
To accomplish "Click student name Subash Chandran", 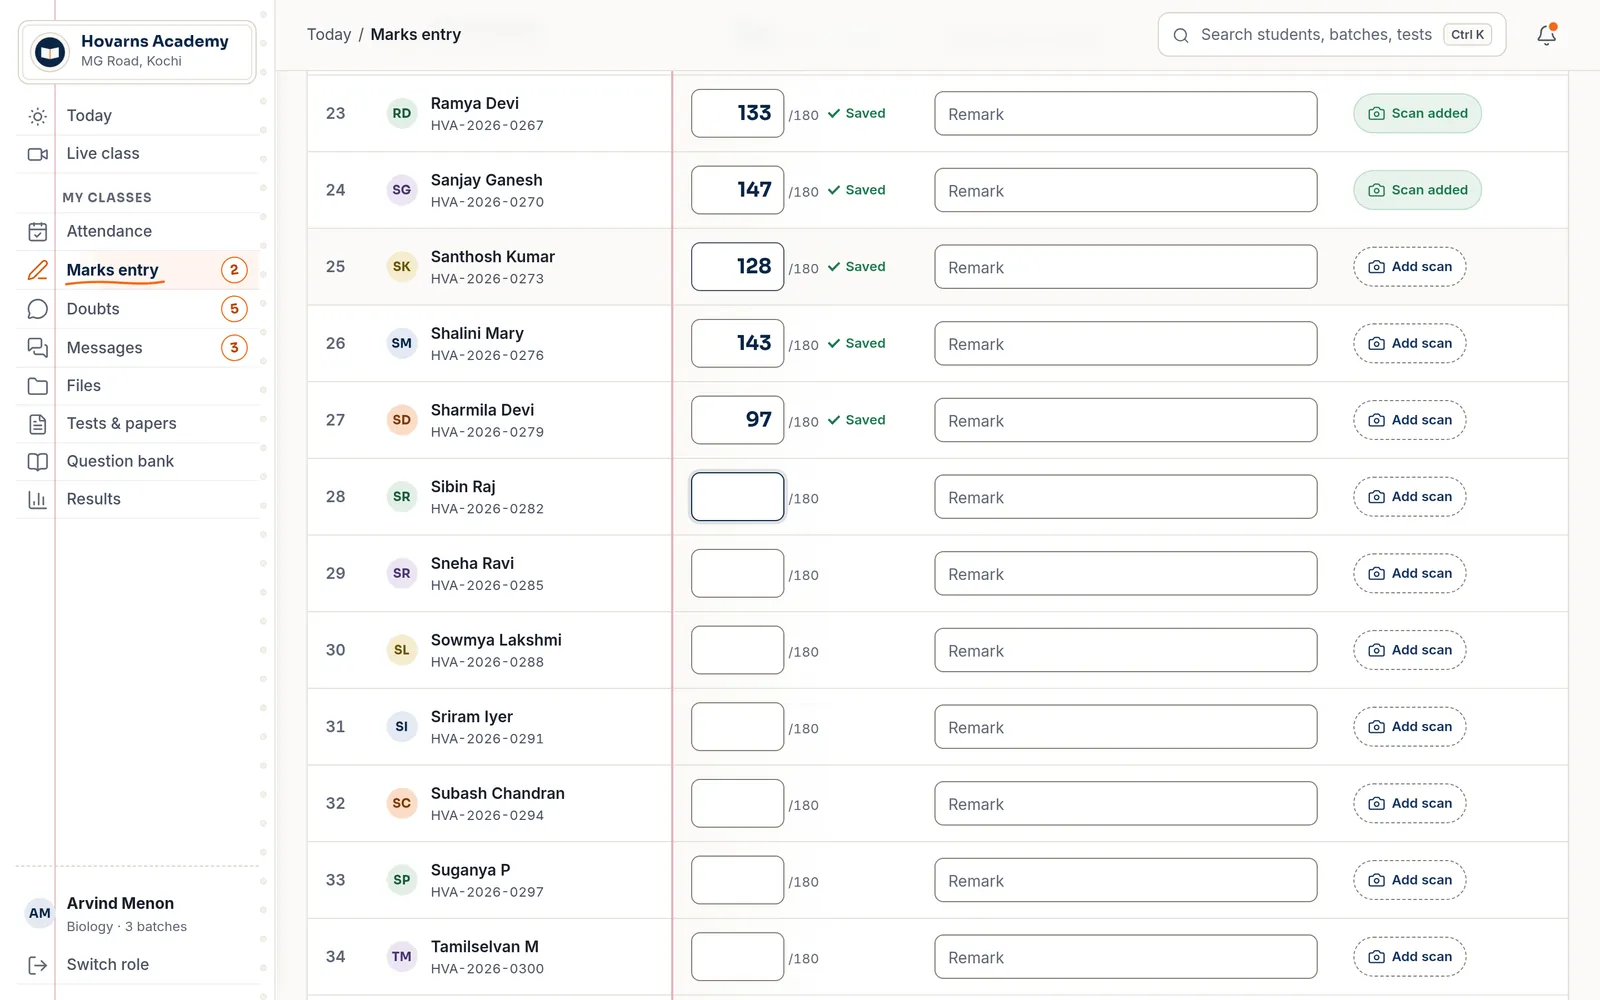I will tap(498, 794).
